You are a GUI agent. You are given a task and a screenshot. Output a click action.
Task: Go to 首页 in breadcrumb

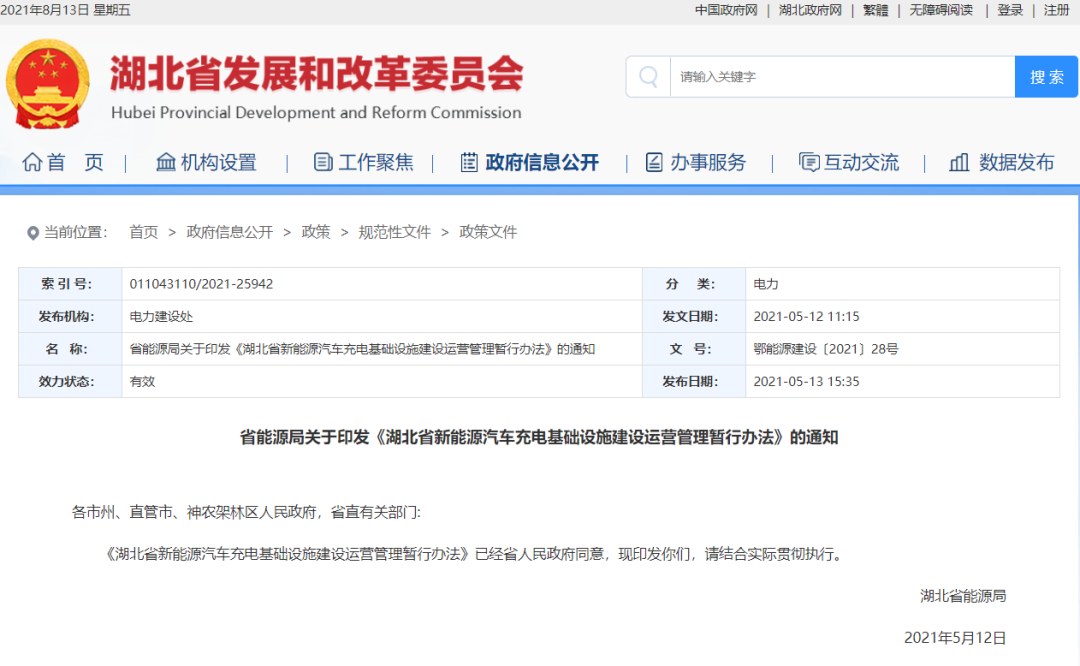(143, 232)
